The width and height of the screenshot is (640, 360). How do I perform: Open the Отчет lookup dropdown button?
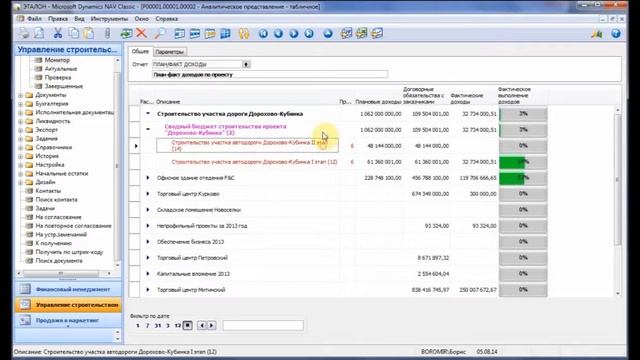tap(246, 64)
